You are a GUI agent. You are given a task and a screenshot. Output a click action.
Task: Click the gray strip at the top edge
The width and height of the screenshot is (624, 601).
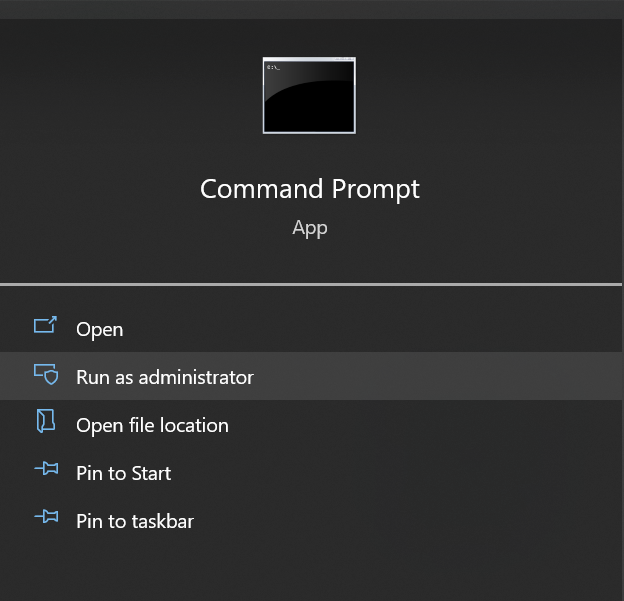click(312, 9)
